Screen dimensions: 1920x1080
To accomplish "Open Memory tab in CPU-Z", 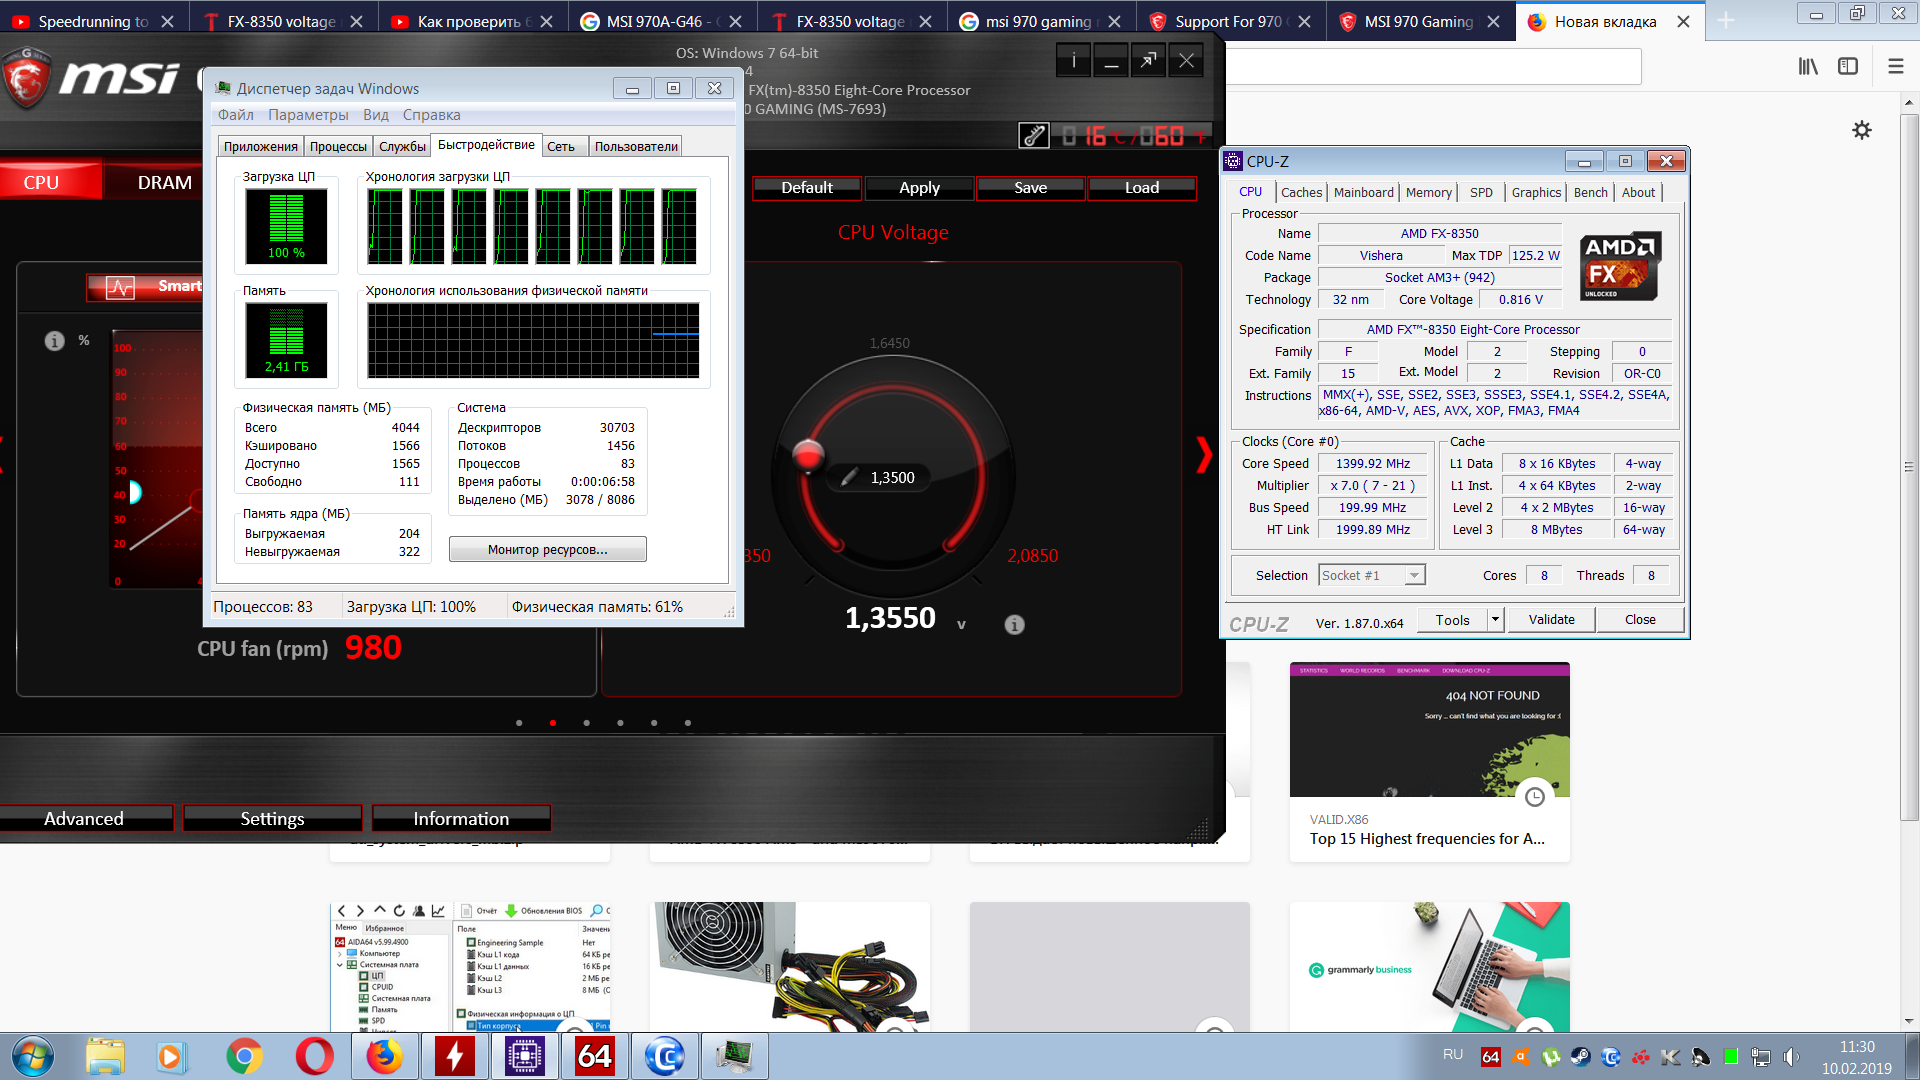I will tap(1428, 193).
